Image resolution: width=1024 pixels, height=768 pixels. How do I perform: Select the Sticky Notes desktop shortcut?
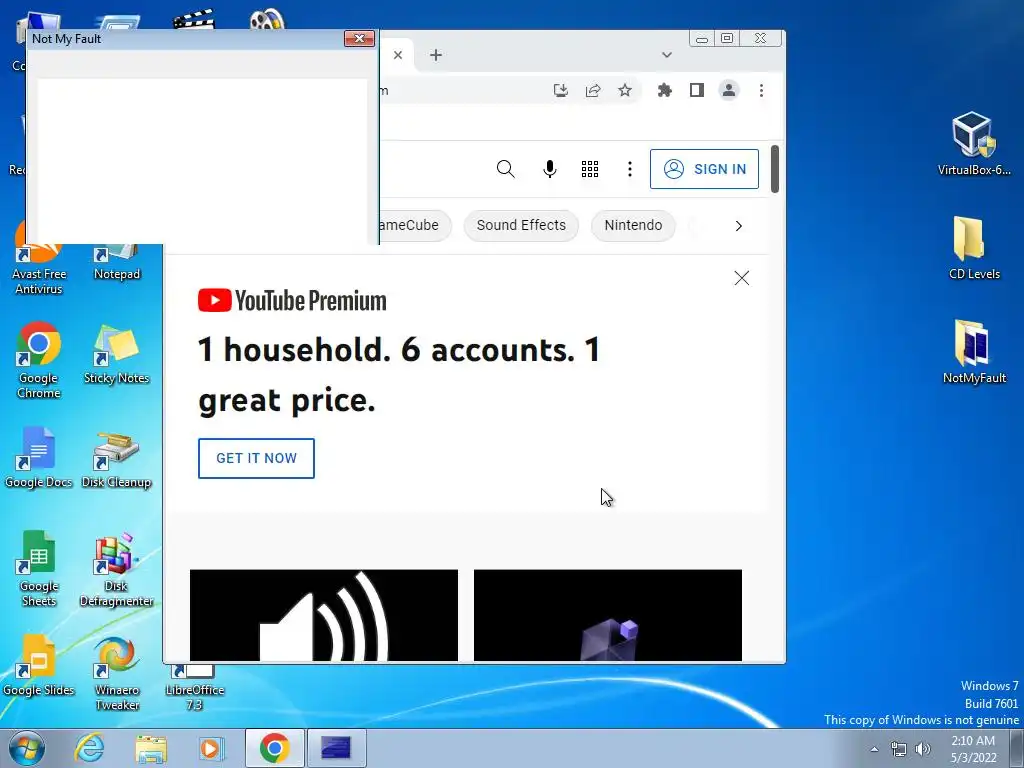116,355
